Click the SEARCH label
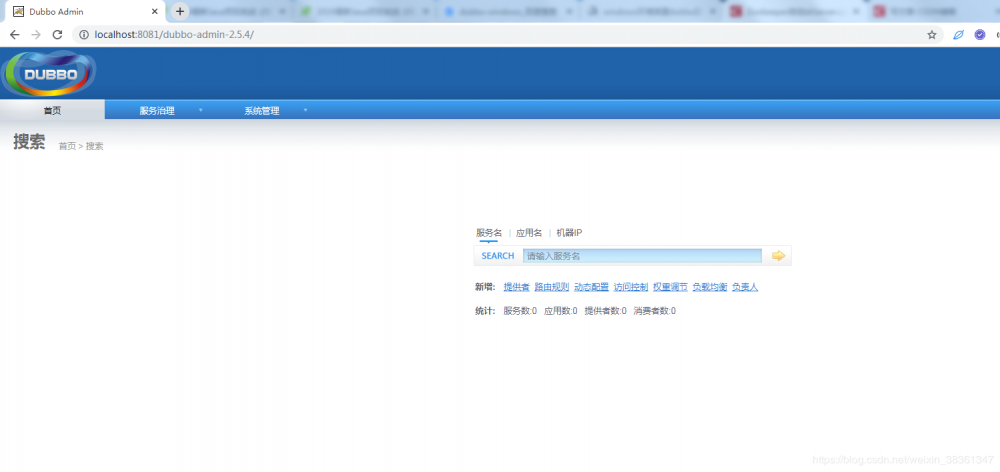 tap(497, 256)
